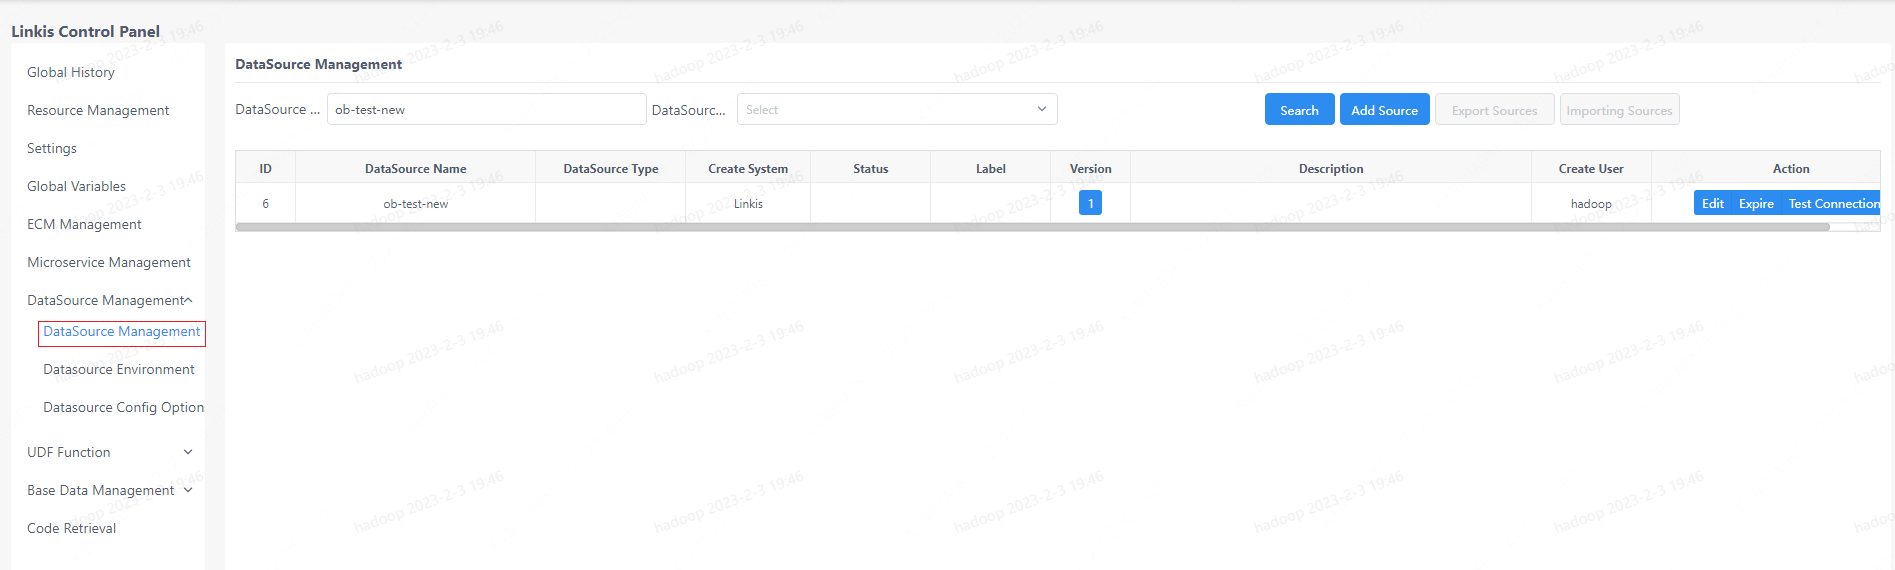Collapse the DataSource Management sidebar group
Image resolution: width=1895 pixels, height=570 pixels.
pos(109,300)
